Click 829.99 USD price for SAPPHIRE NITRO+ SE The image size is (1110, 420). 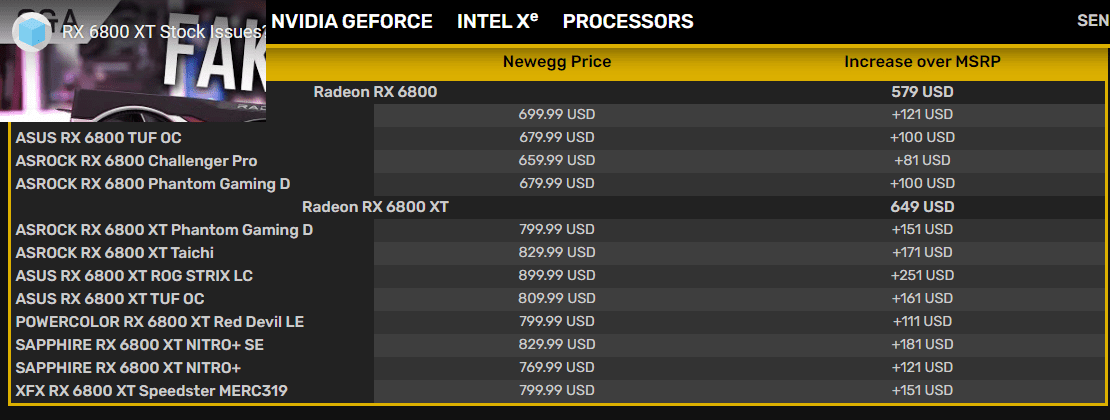[x=556, y=345]
